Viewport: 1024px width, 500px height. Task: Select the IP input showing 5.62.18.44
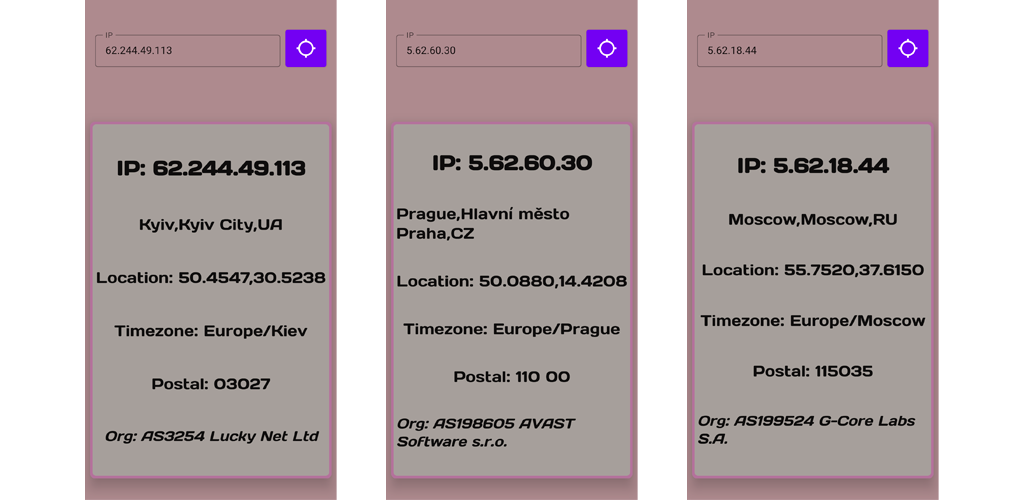[789, 51]
